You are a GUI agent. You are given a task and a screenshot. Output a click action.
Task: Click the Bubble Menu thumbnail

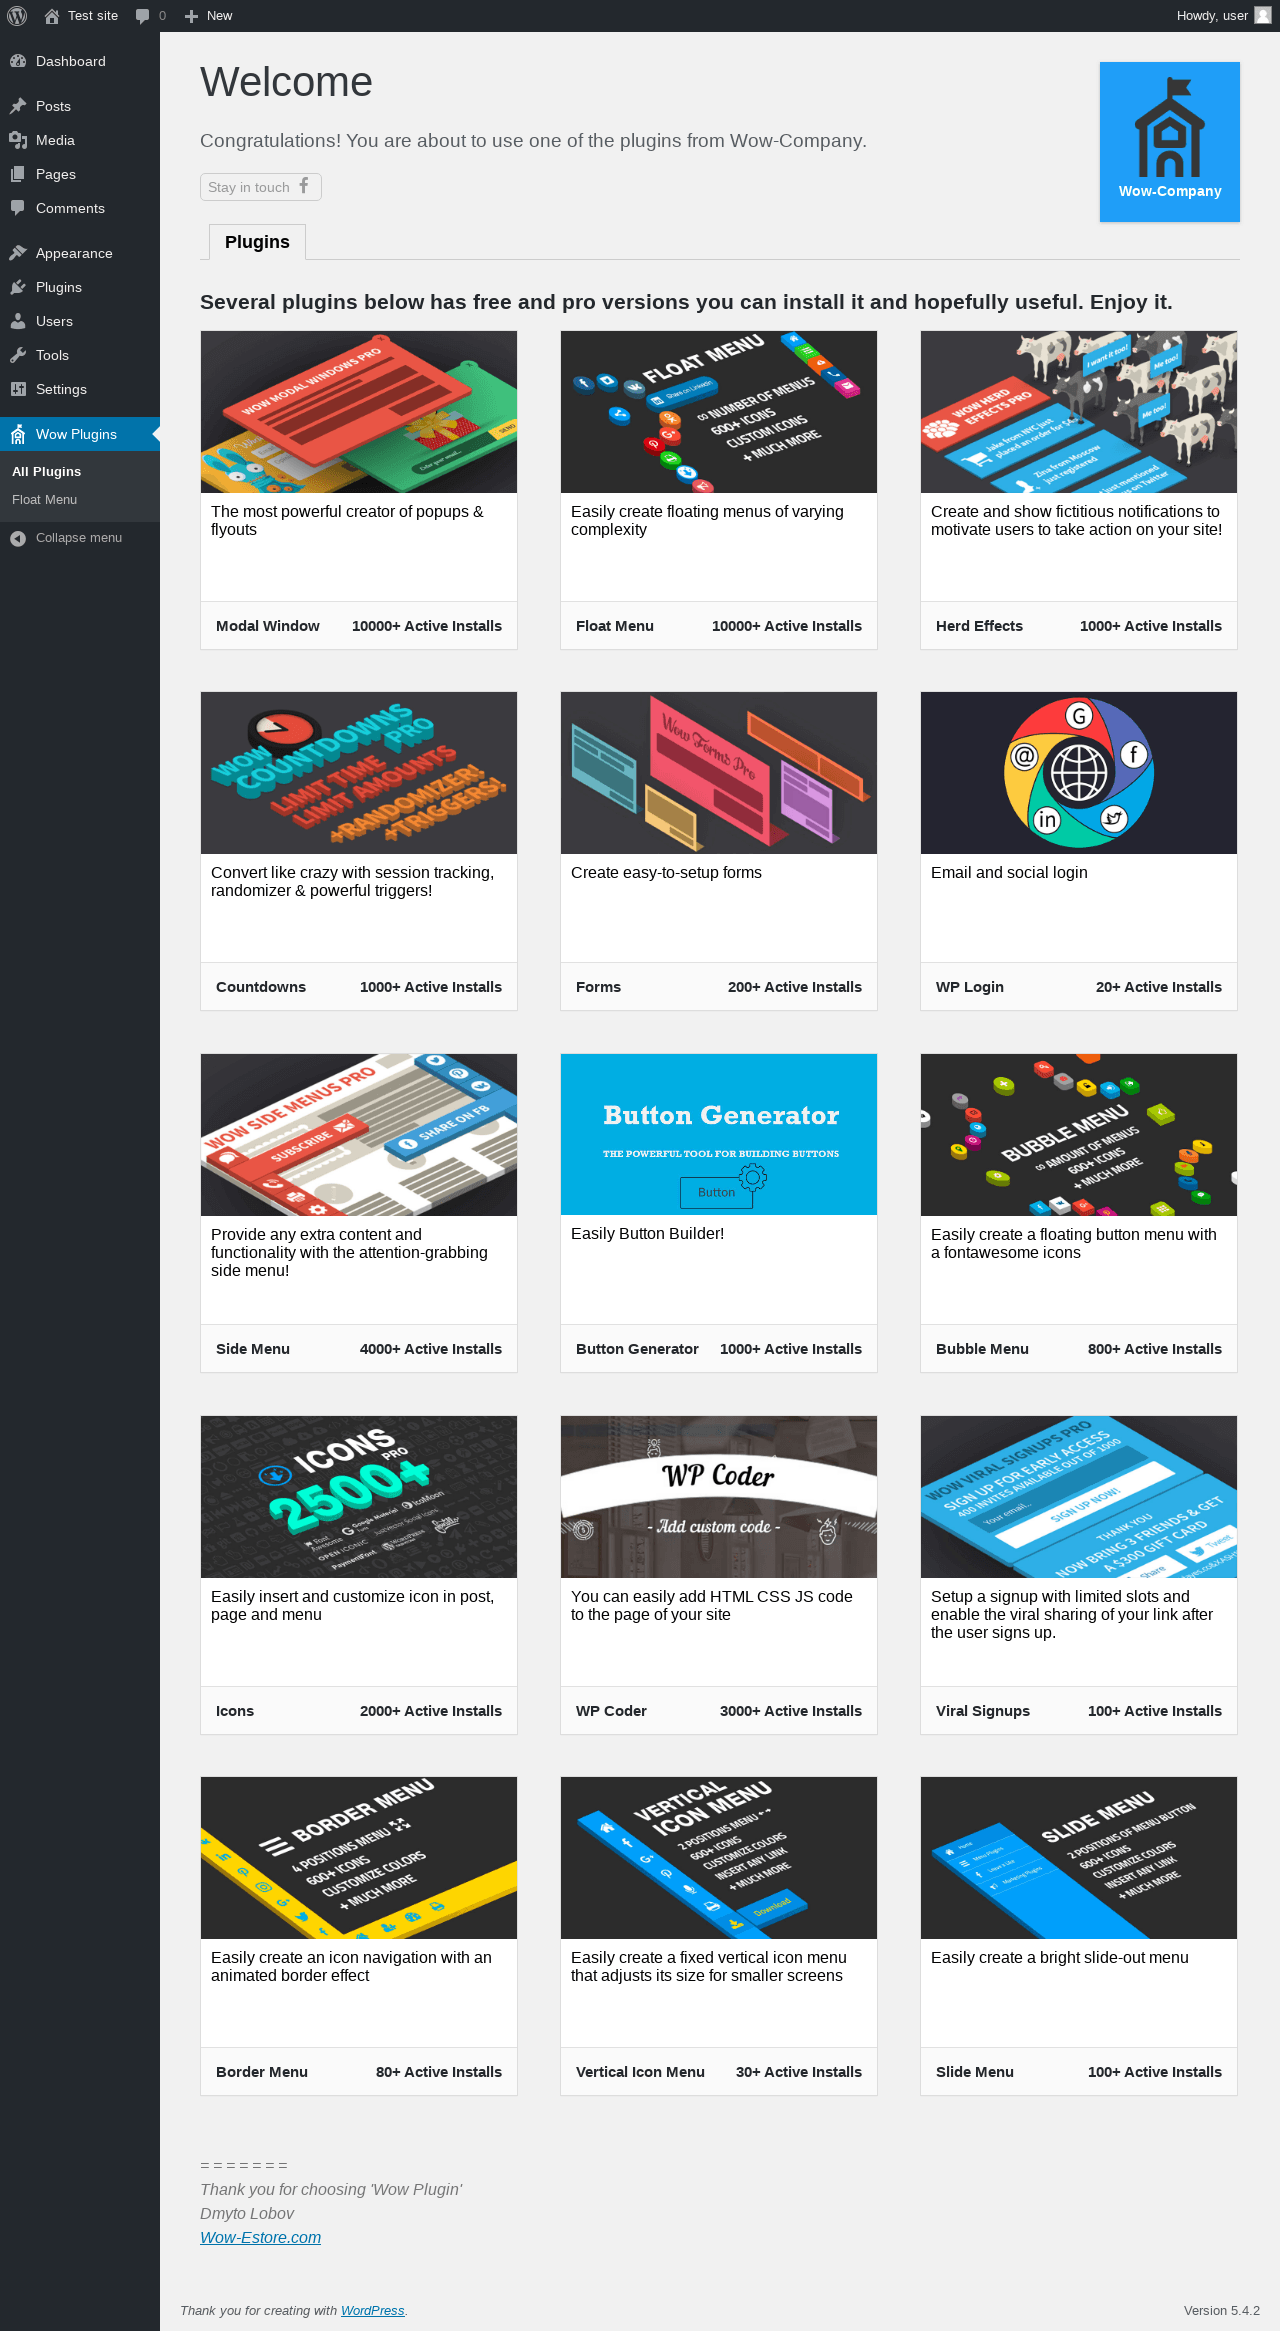click(1079, 1135)
